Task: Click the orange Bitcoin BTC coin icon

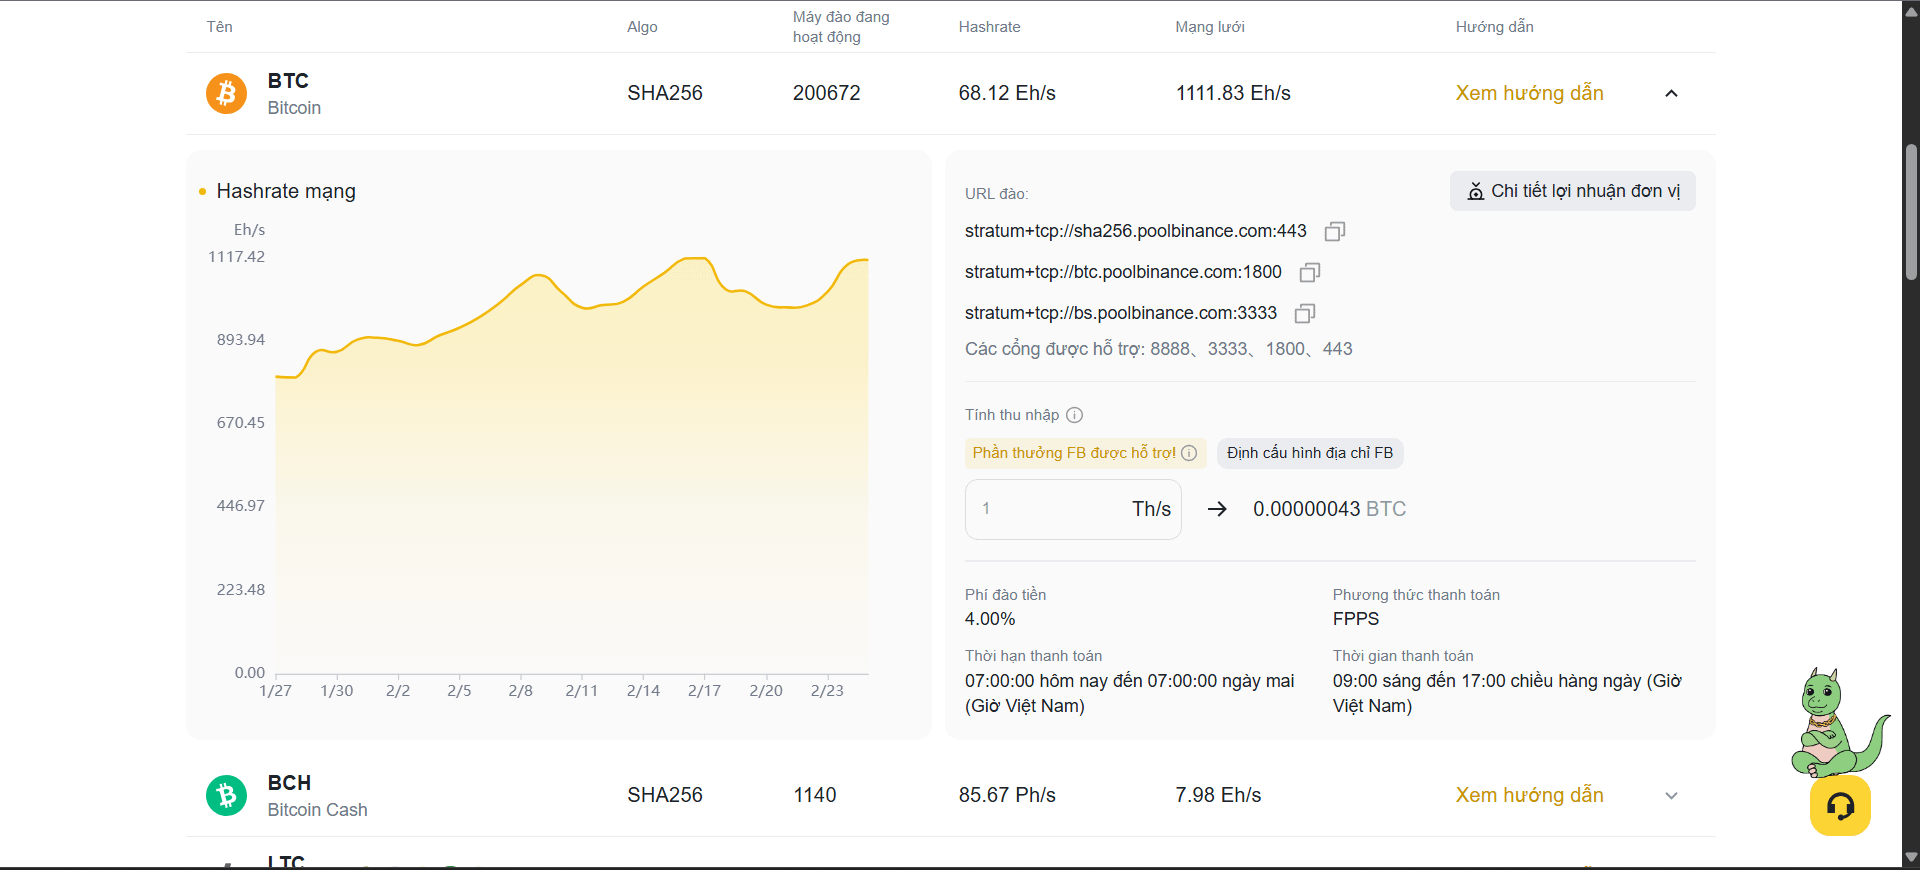Action: [x=226, y=94]
